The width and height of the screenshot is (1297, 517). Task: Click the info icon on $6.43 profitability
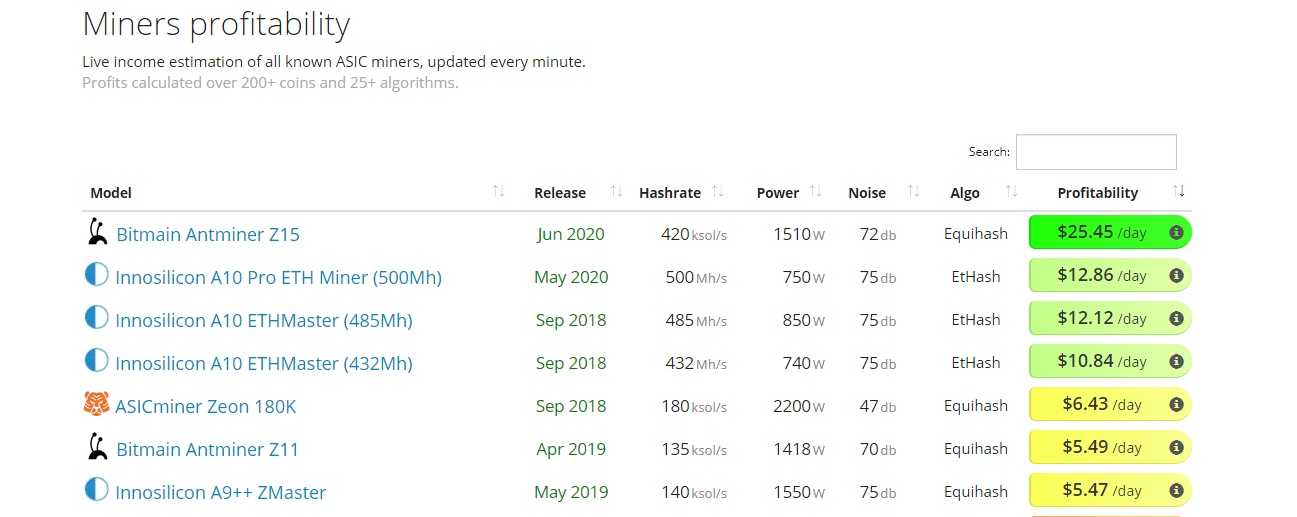tap(1176, 405)
